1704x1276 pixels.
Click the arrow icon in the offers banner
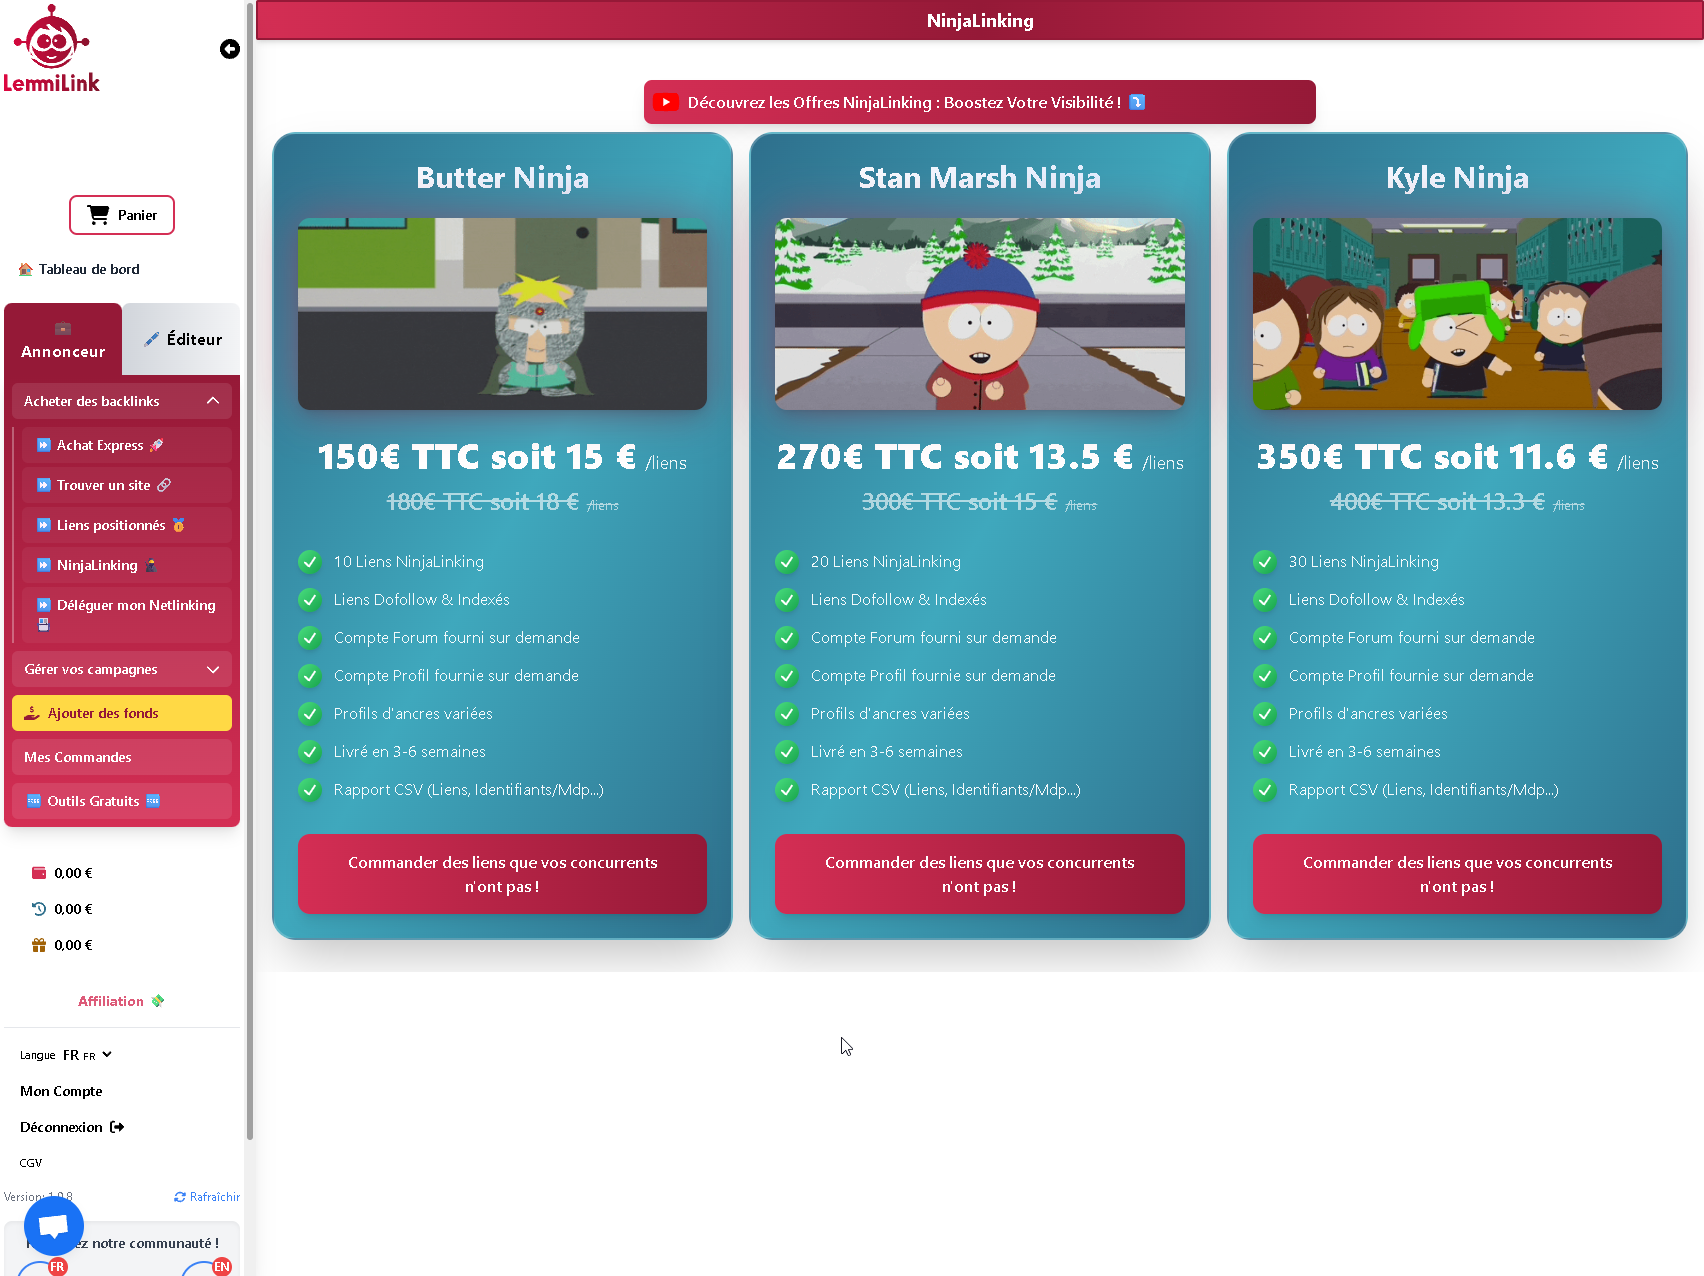[x=1137, y=102]
